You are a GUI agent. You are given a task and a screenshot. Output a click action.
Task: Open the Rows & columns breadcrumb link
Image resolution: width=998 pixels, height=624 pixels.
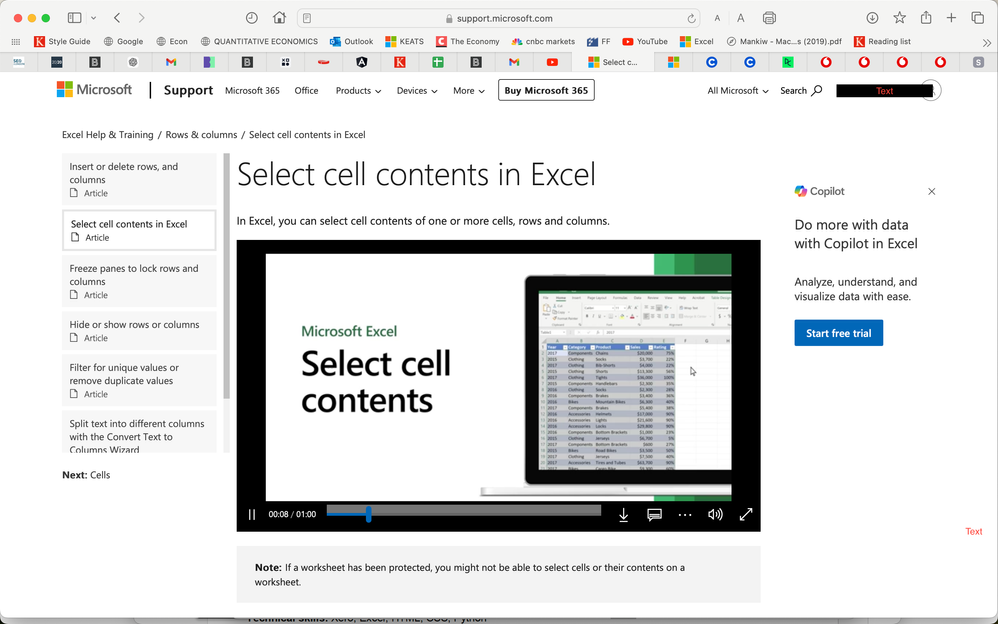(201, 134)
